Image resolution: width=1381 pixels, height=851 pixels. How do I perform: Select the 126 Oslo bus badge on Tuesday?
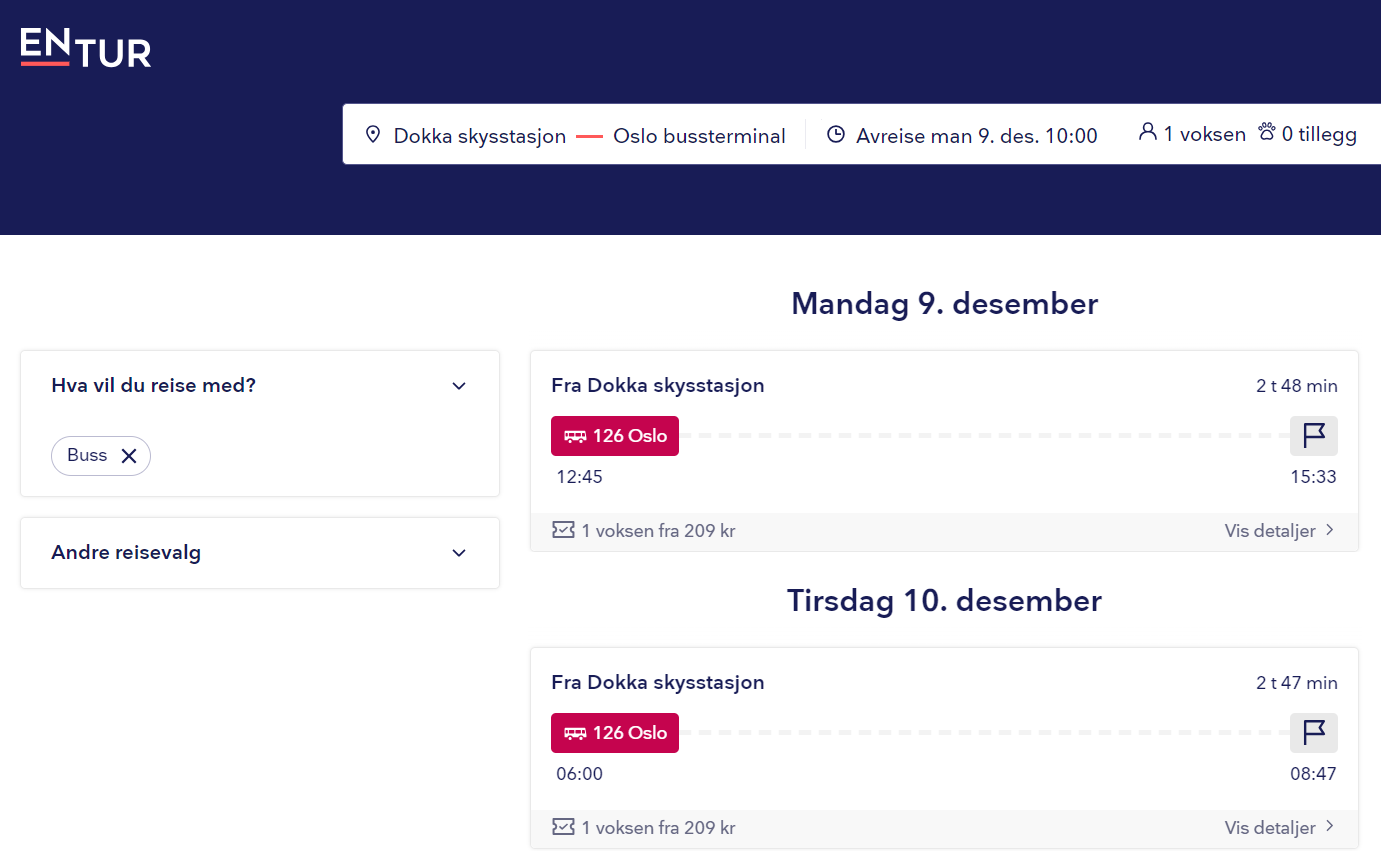point(615,733)
